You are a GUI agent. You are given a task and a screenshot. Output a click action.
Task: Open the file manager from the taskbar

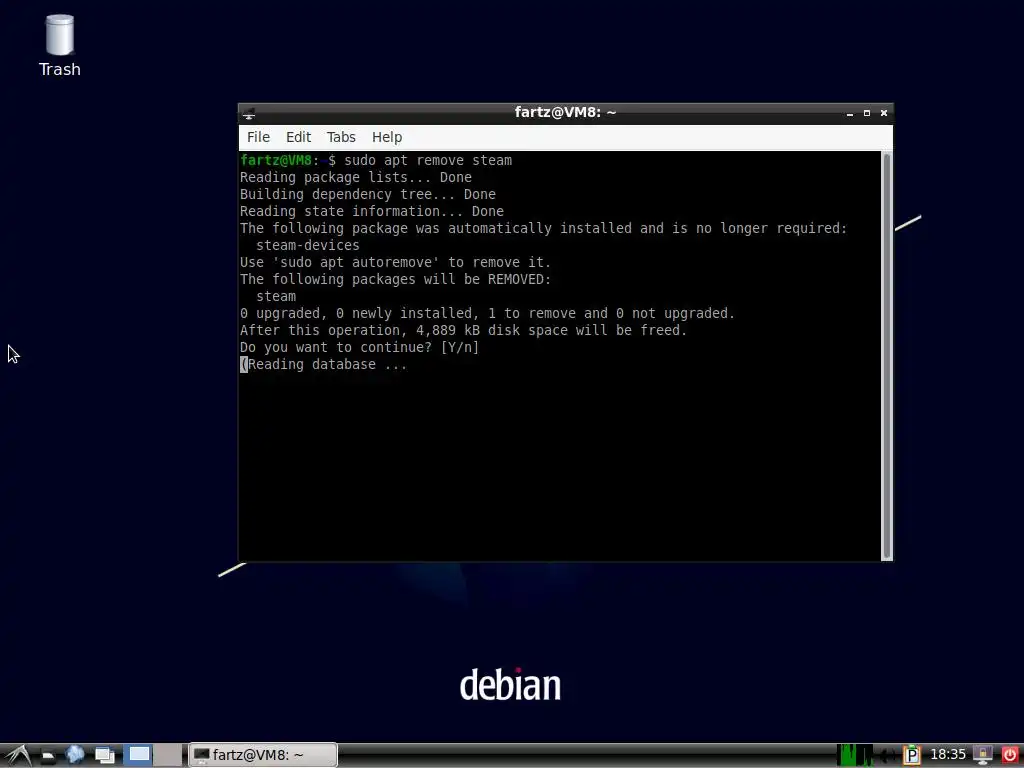47,756
